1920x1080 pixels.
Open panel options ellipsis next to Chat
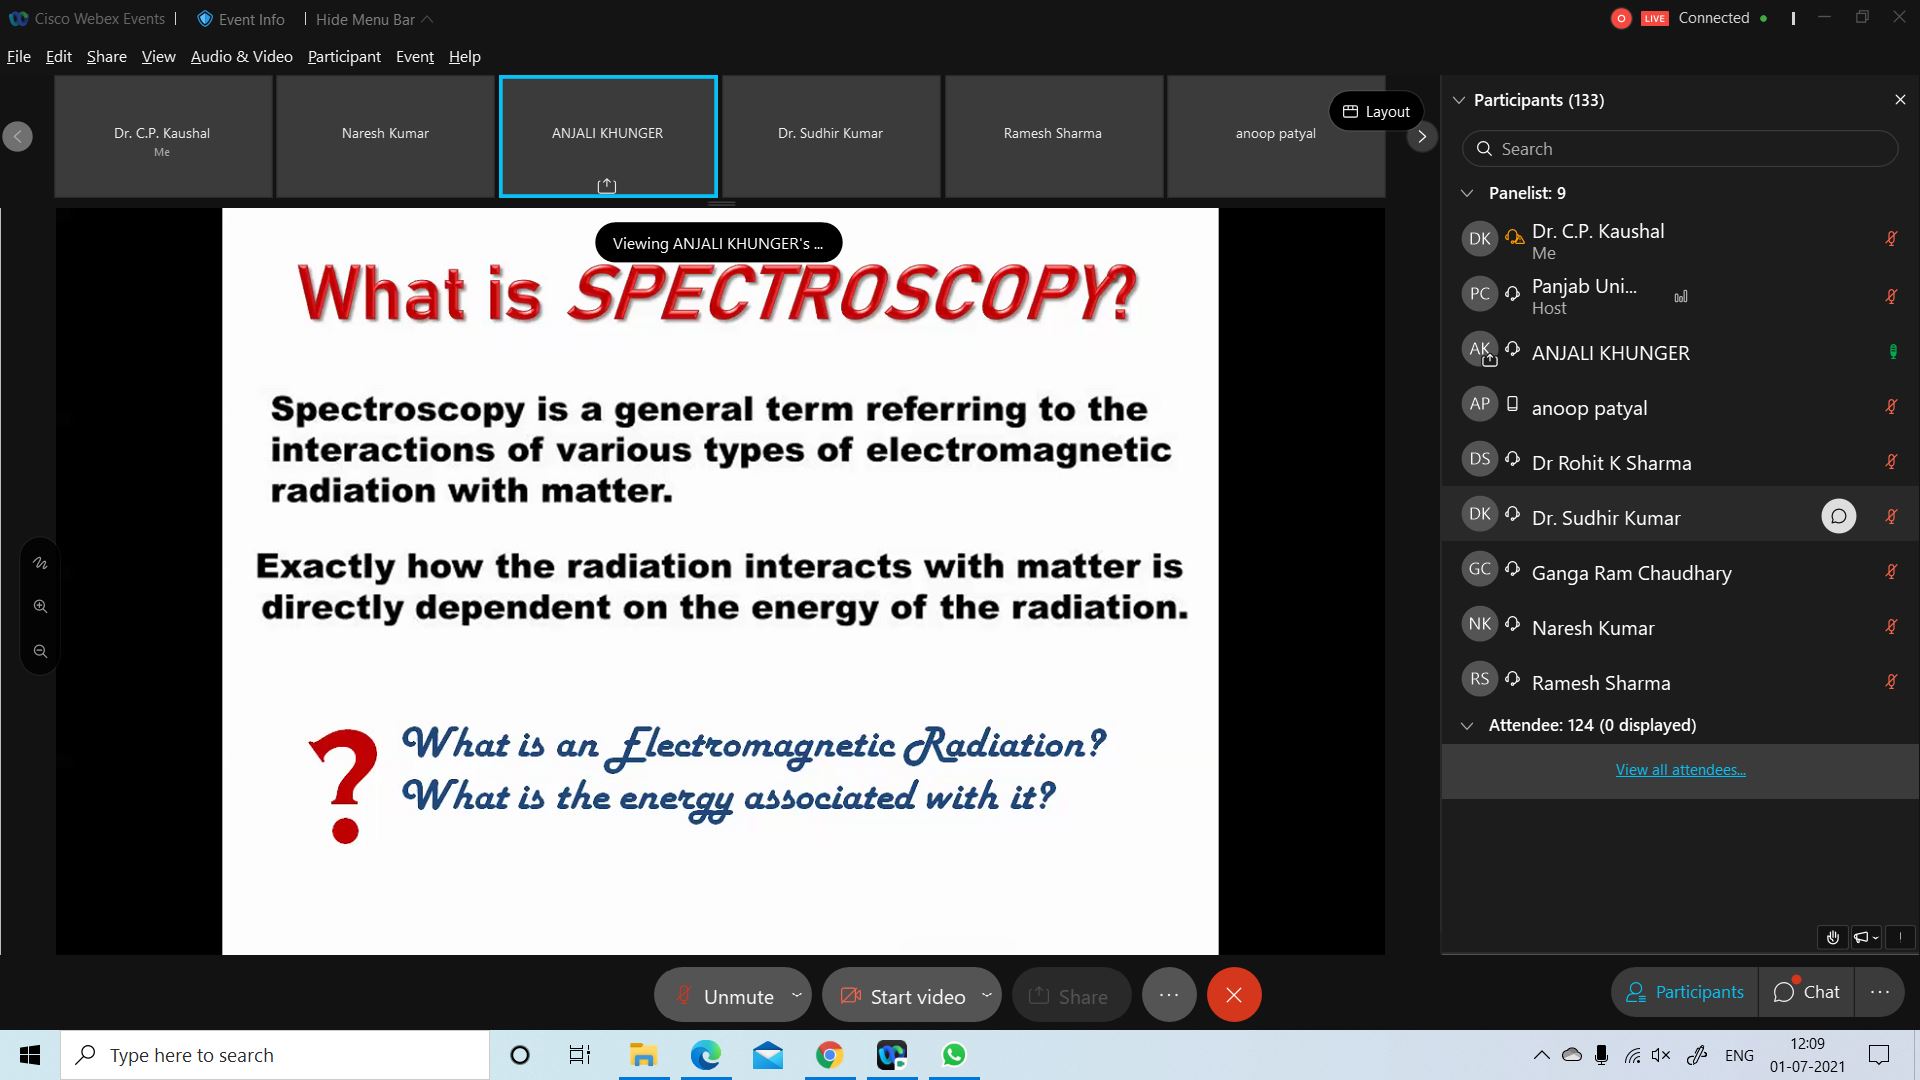1880,992
